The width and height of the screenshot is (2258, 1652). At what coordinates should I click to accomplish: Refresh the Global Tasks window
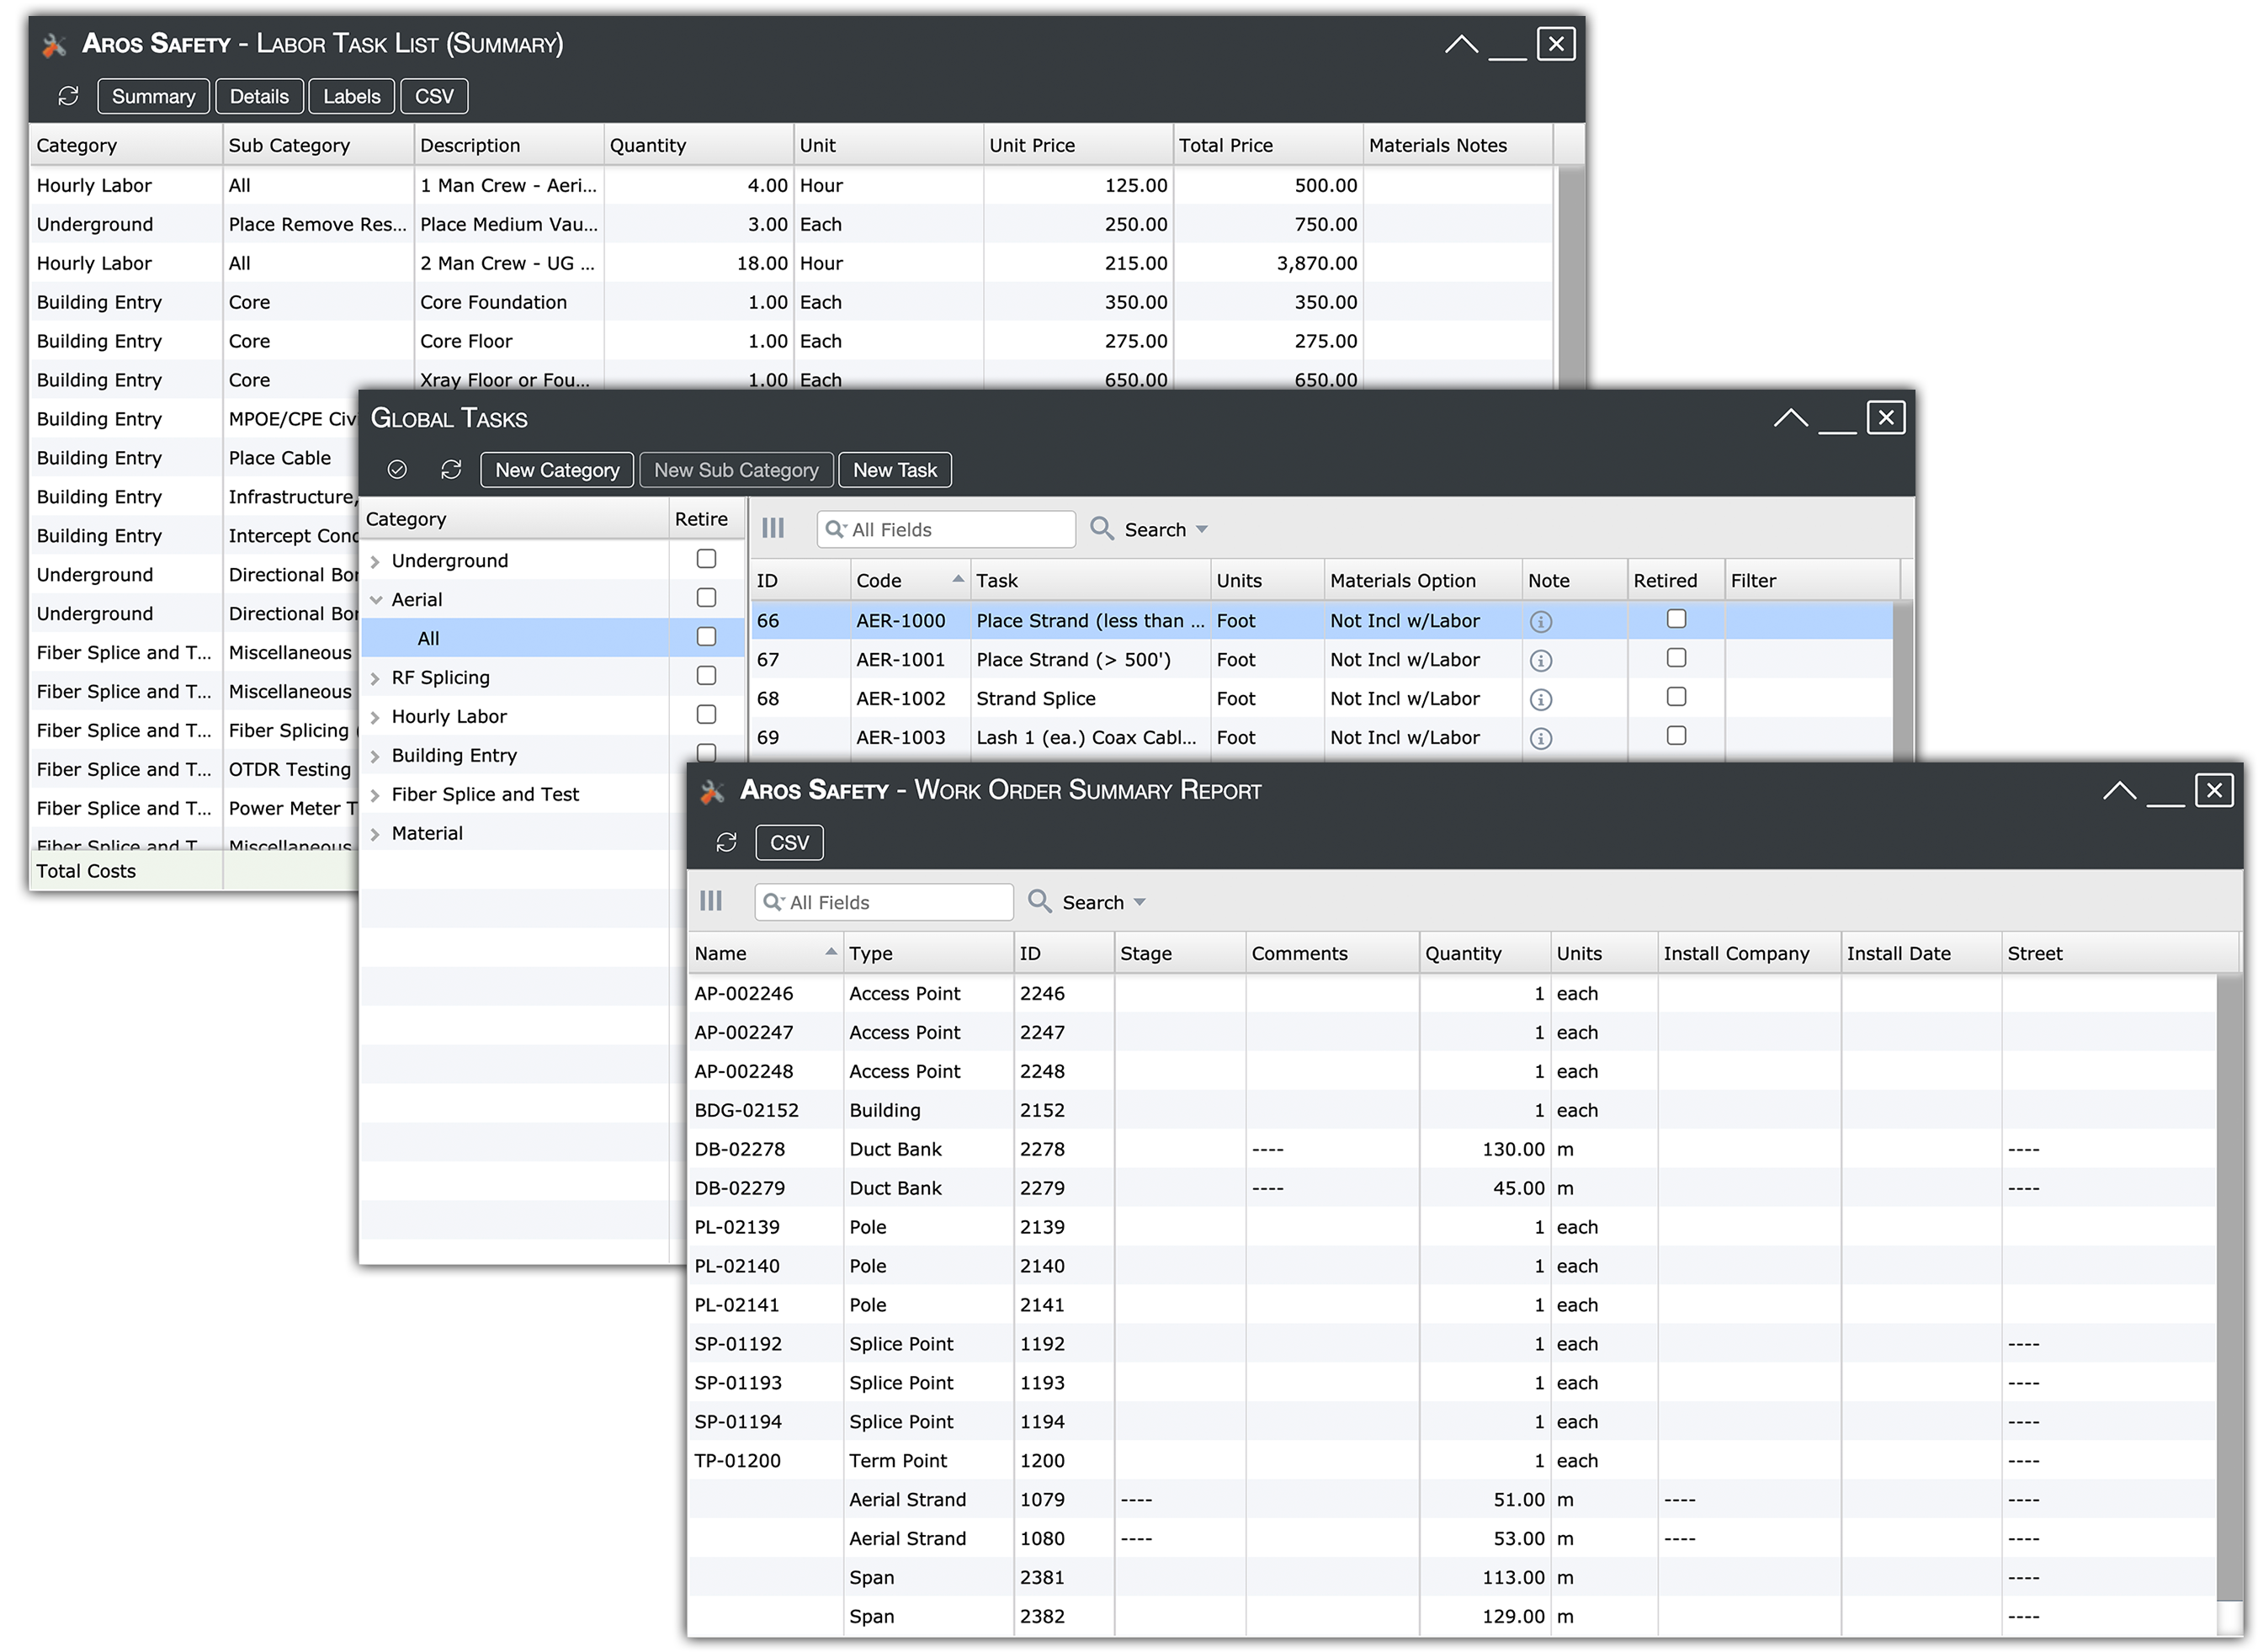tap(451, 470)
